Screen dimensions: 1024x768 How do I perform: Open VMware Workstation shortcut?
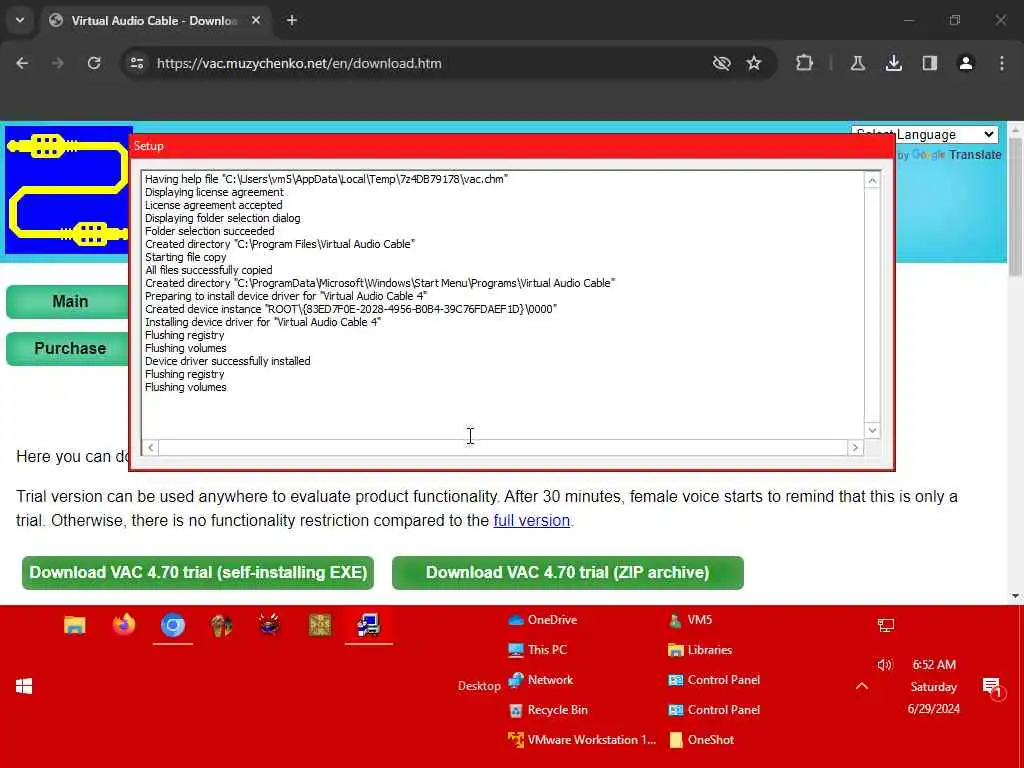coord(582,740)
